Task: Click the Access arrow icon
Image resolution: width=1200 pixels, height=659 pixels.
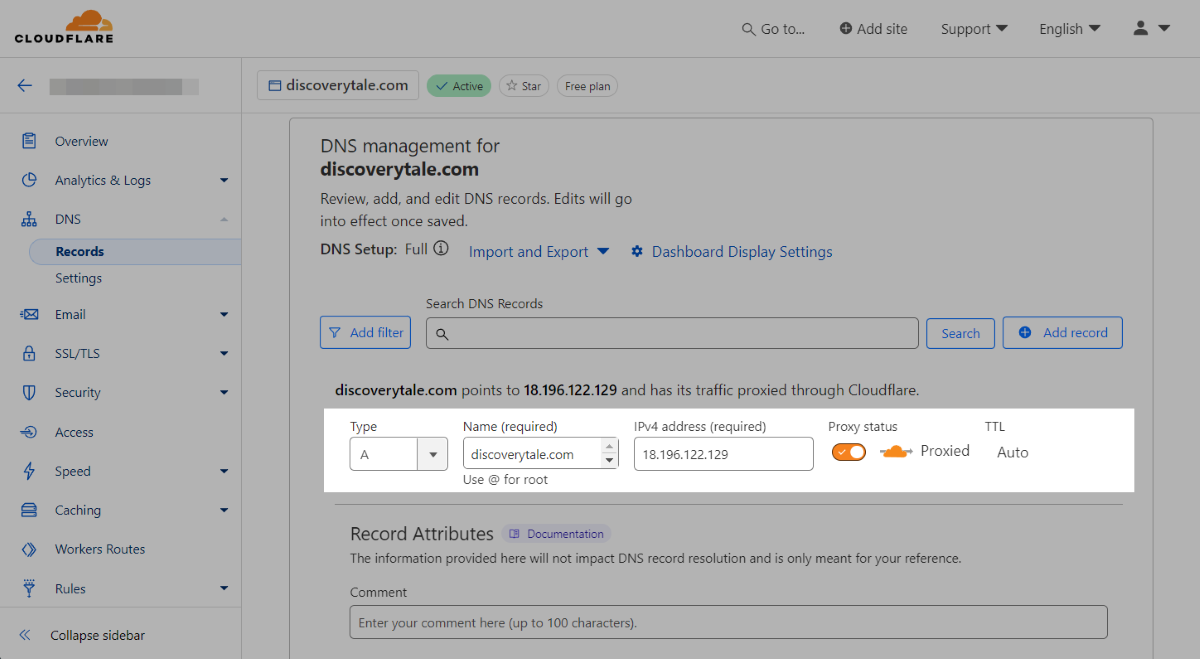Action: click(x=29, y=432)
